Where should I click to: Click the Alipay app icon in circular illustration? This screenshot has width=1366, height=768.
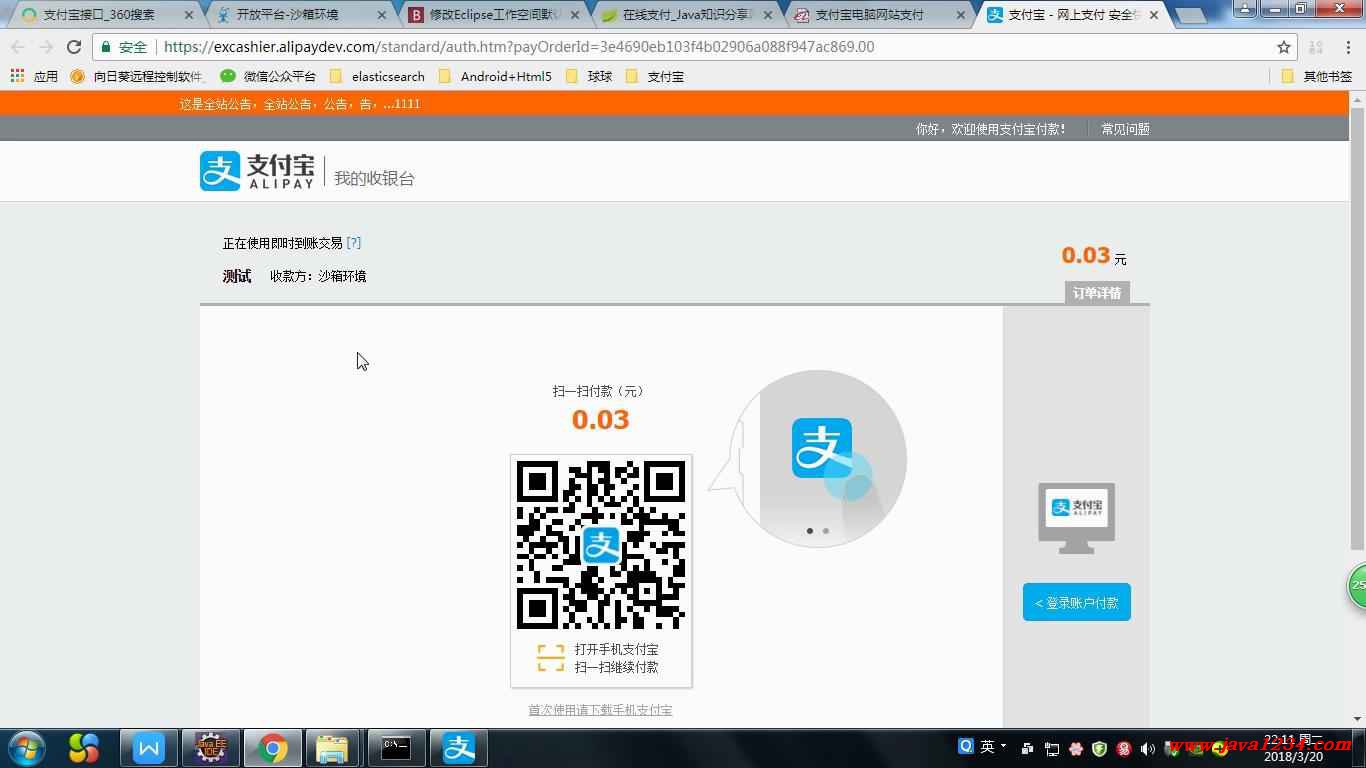[x=822, y=448]
